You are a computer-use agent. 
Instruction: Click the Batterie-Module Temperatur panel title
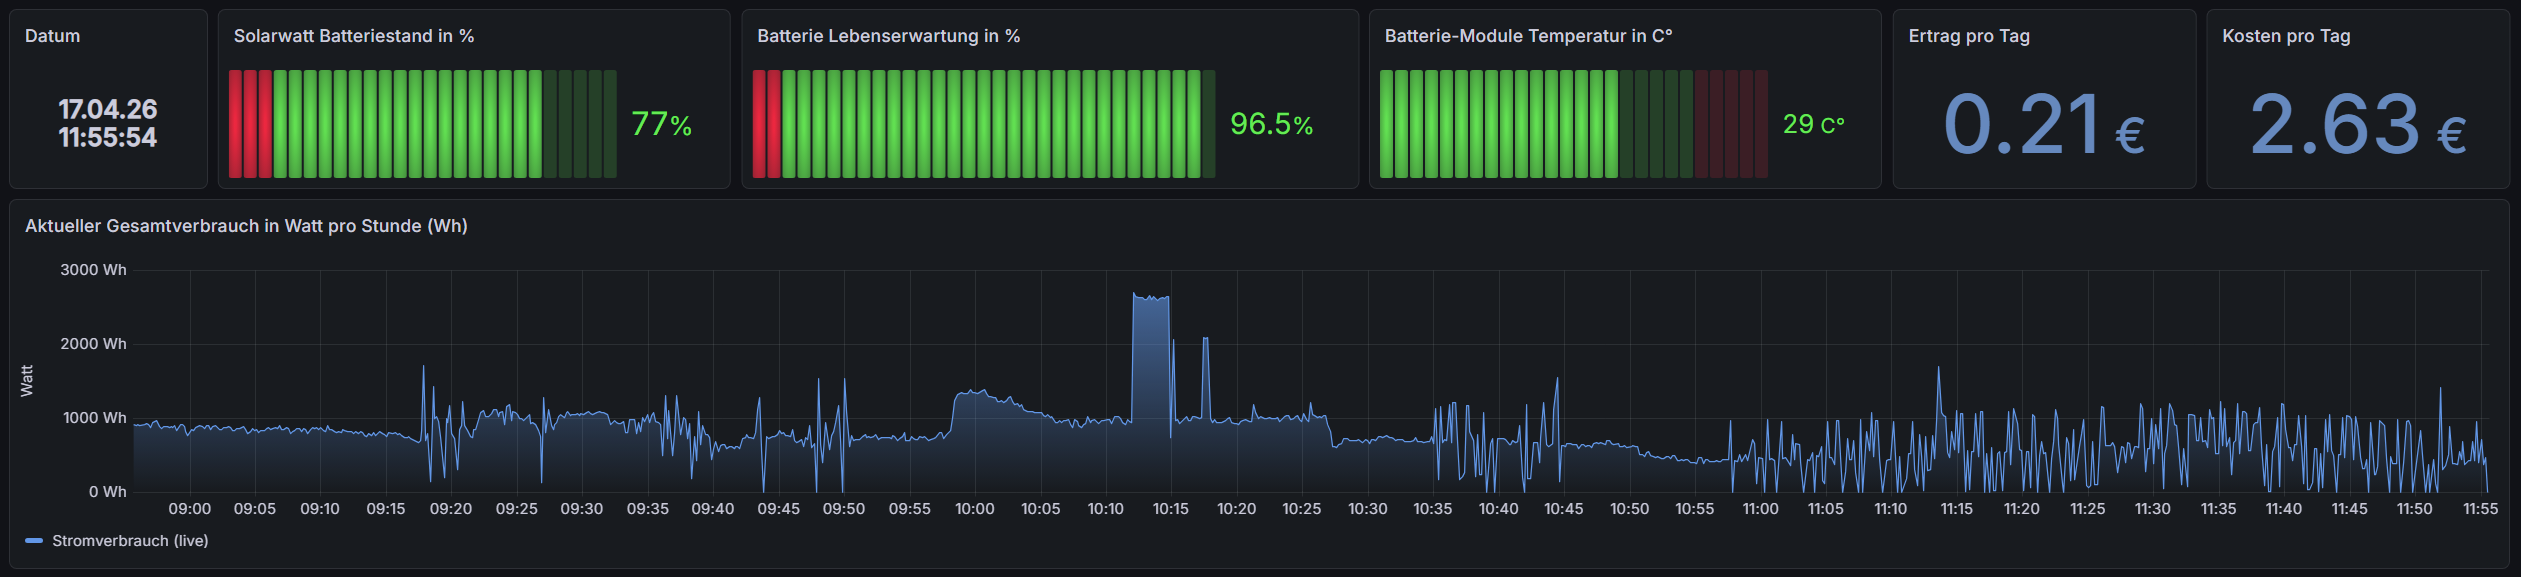(x=1527, y=36)
